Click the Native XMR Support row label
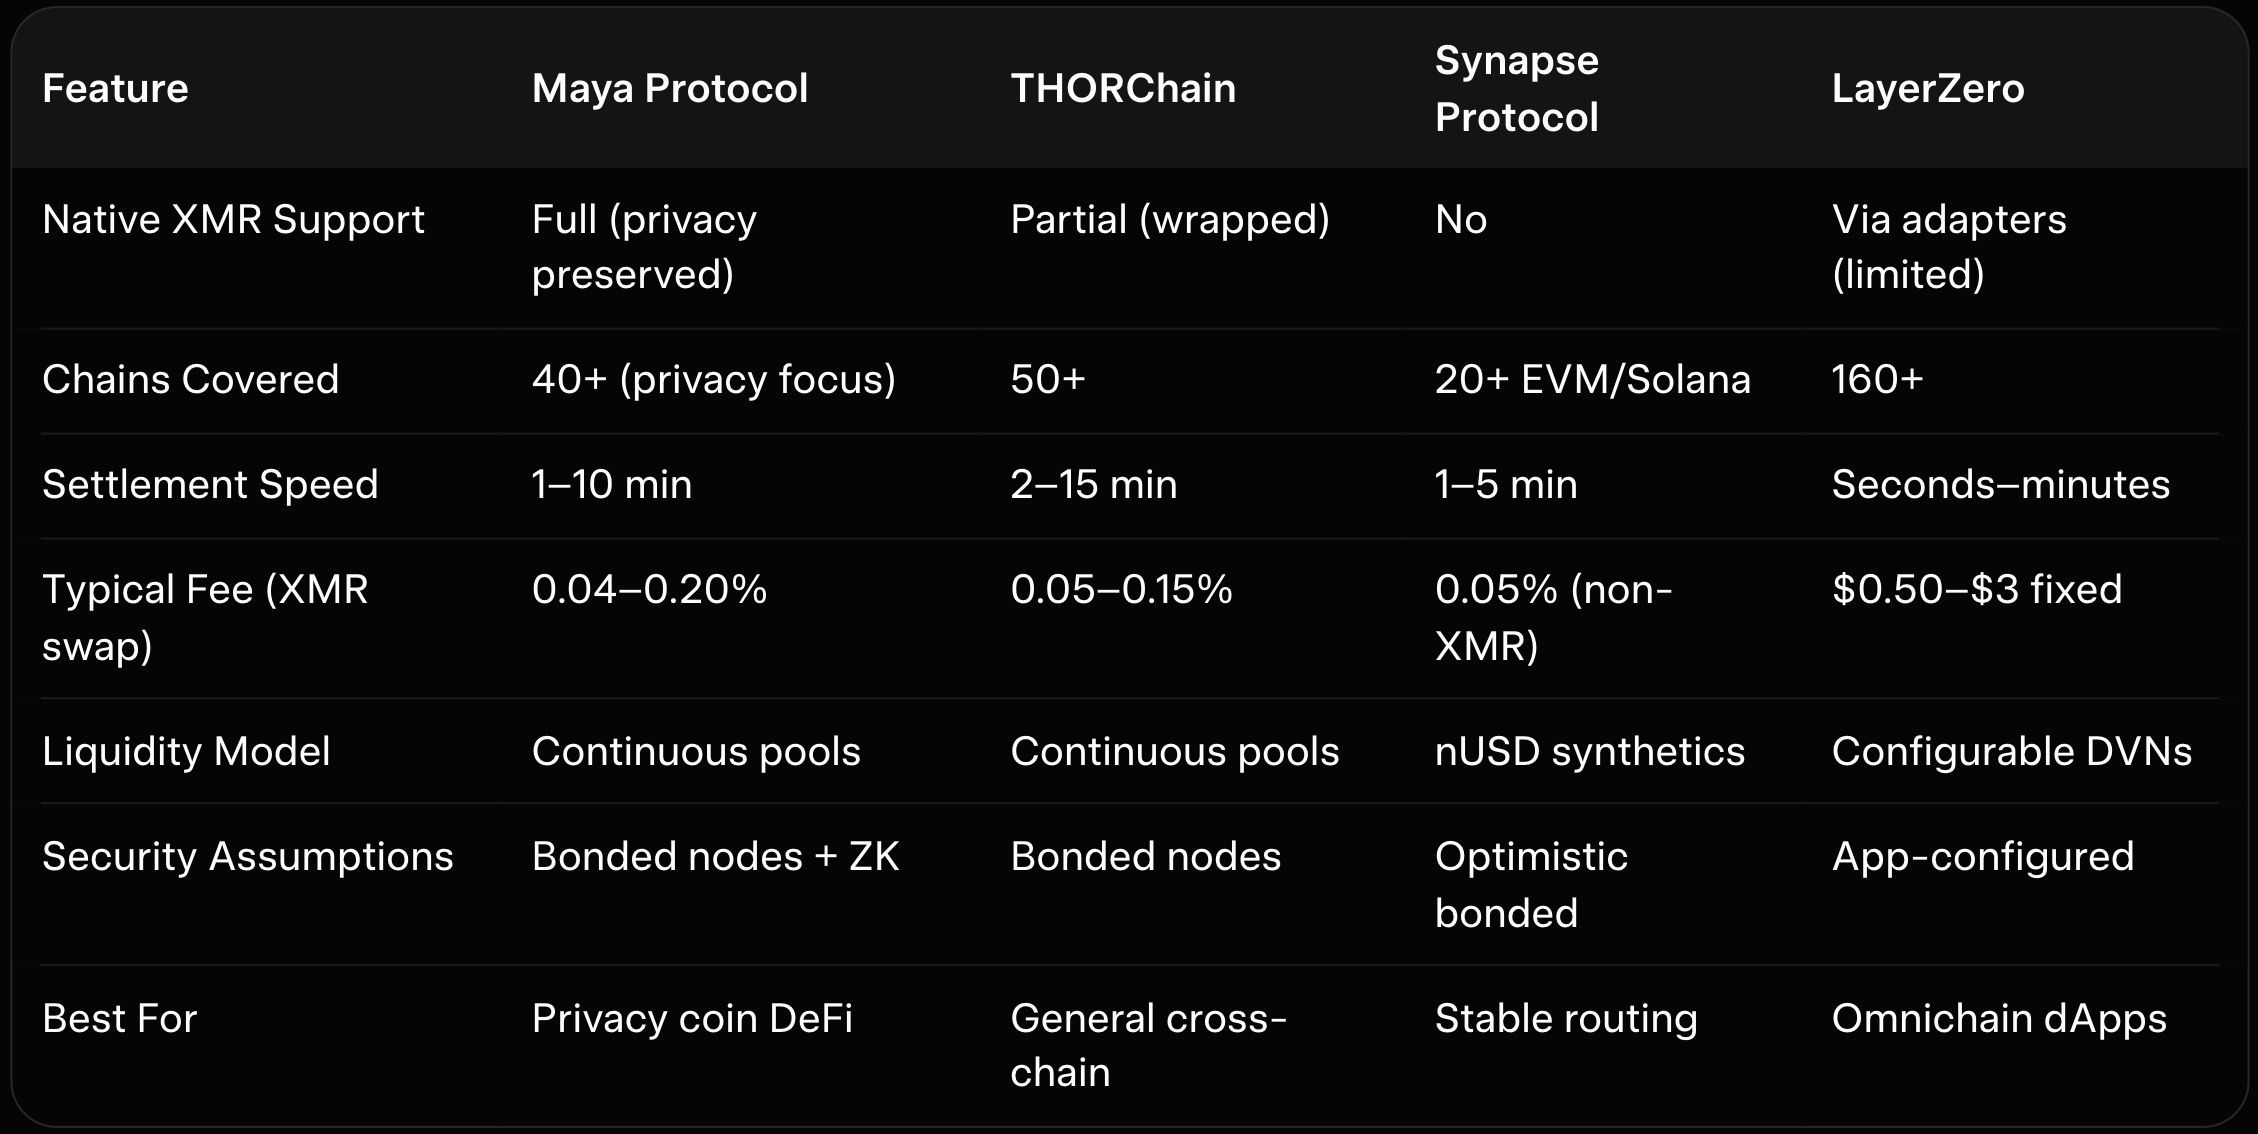 coord(233,219)
